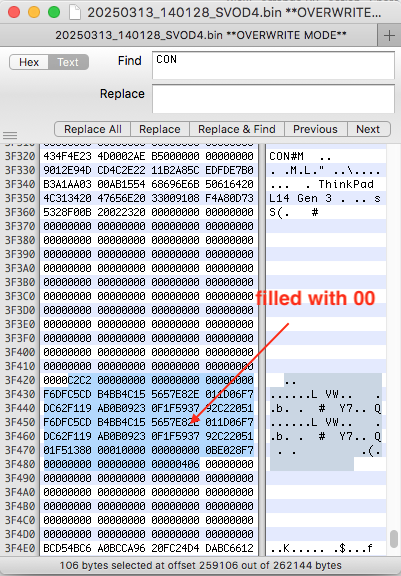The image size is (401, 576).
Task: Add a new tab with plus icon
Action: tap(389, 36)
